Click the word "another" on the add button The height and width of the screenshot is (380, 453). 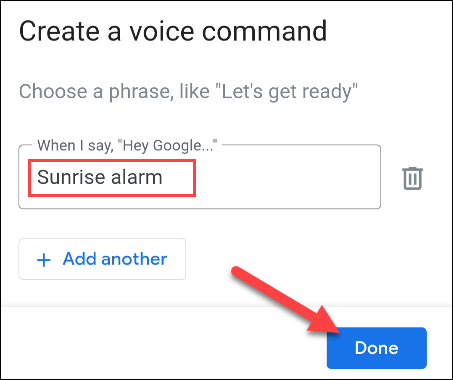[134, 259]
